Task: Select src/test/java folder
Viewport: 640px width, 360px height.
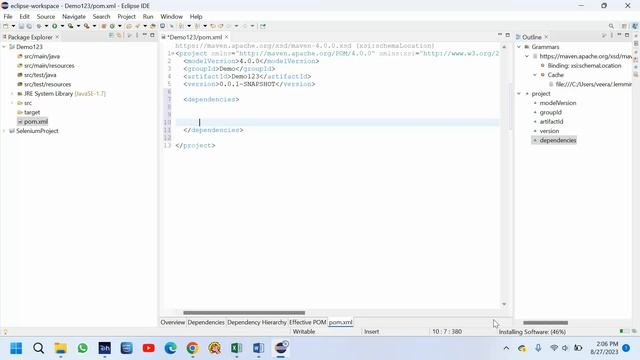Action: pos(40,75)
